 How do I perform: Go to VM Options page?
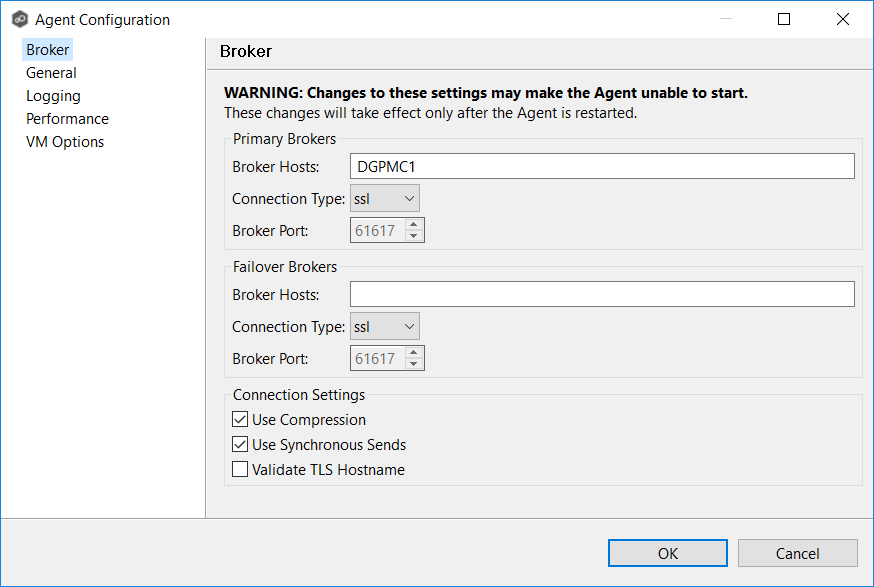pyautogui.click(x=65, y=142)
